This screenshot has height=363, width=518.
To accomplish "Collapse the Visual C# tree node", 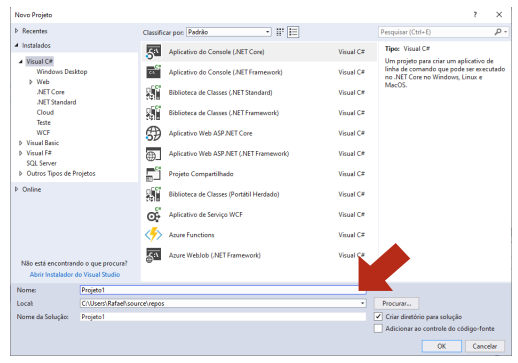I will click(21, 61).
